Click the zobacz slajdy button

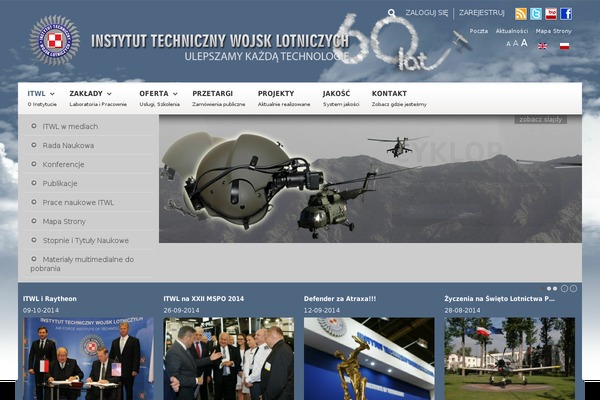tap(540, 119)
